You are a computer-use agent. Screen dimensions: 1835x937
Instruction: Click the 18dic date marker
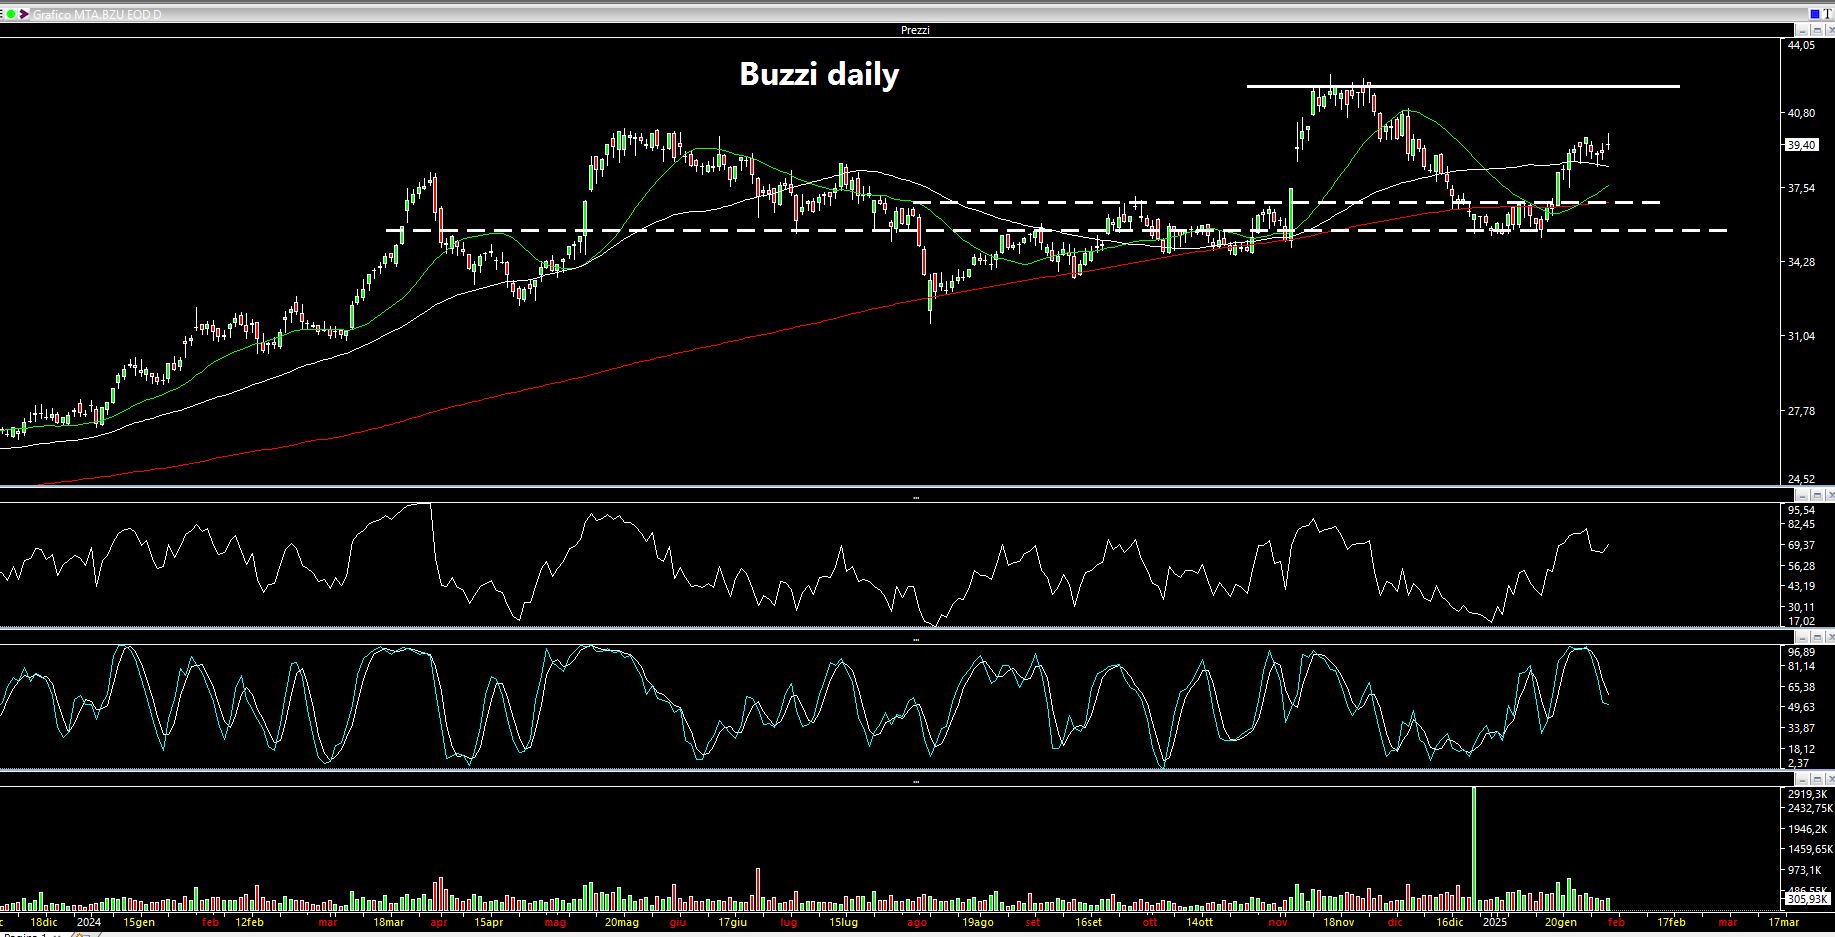(x=44, y=922)
